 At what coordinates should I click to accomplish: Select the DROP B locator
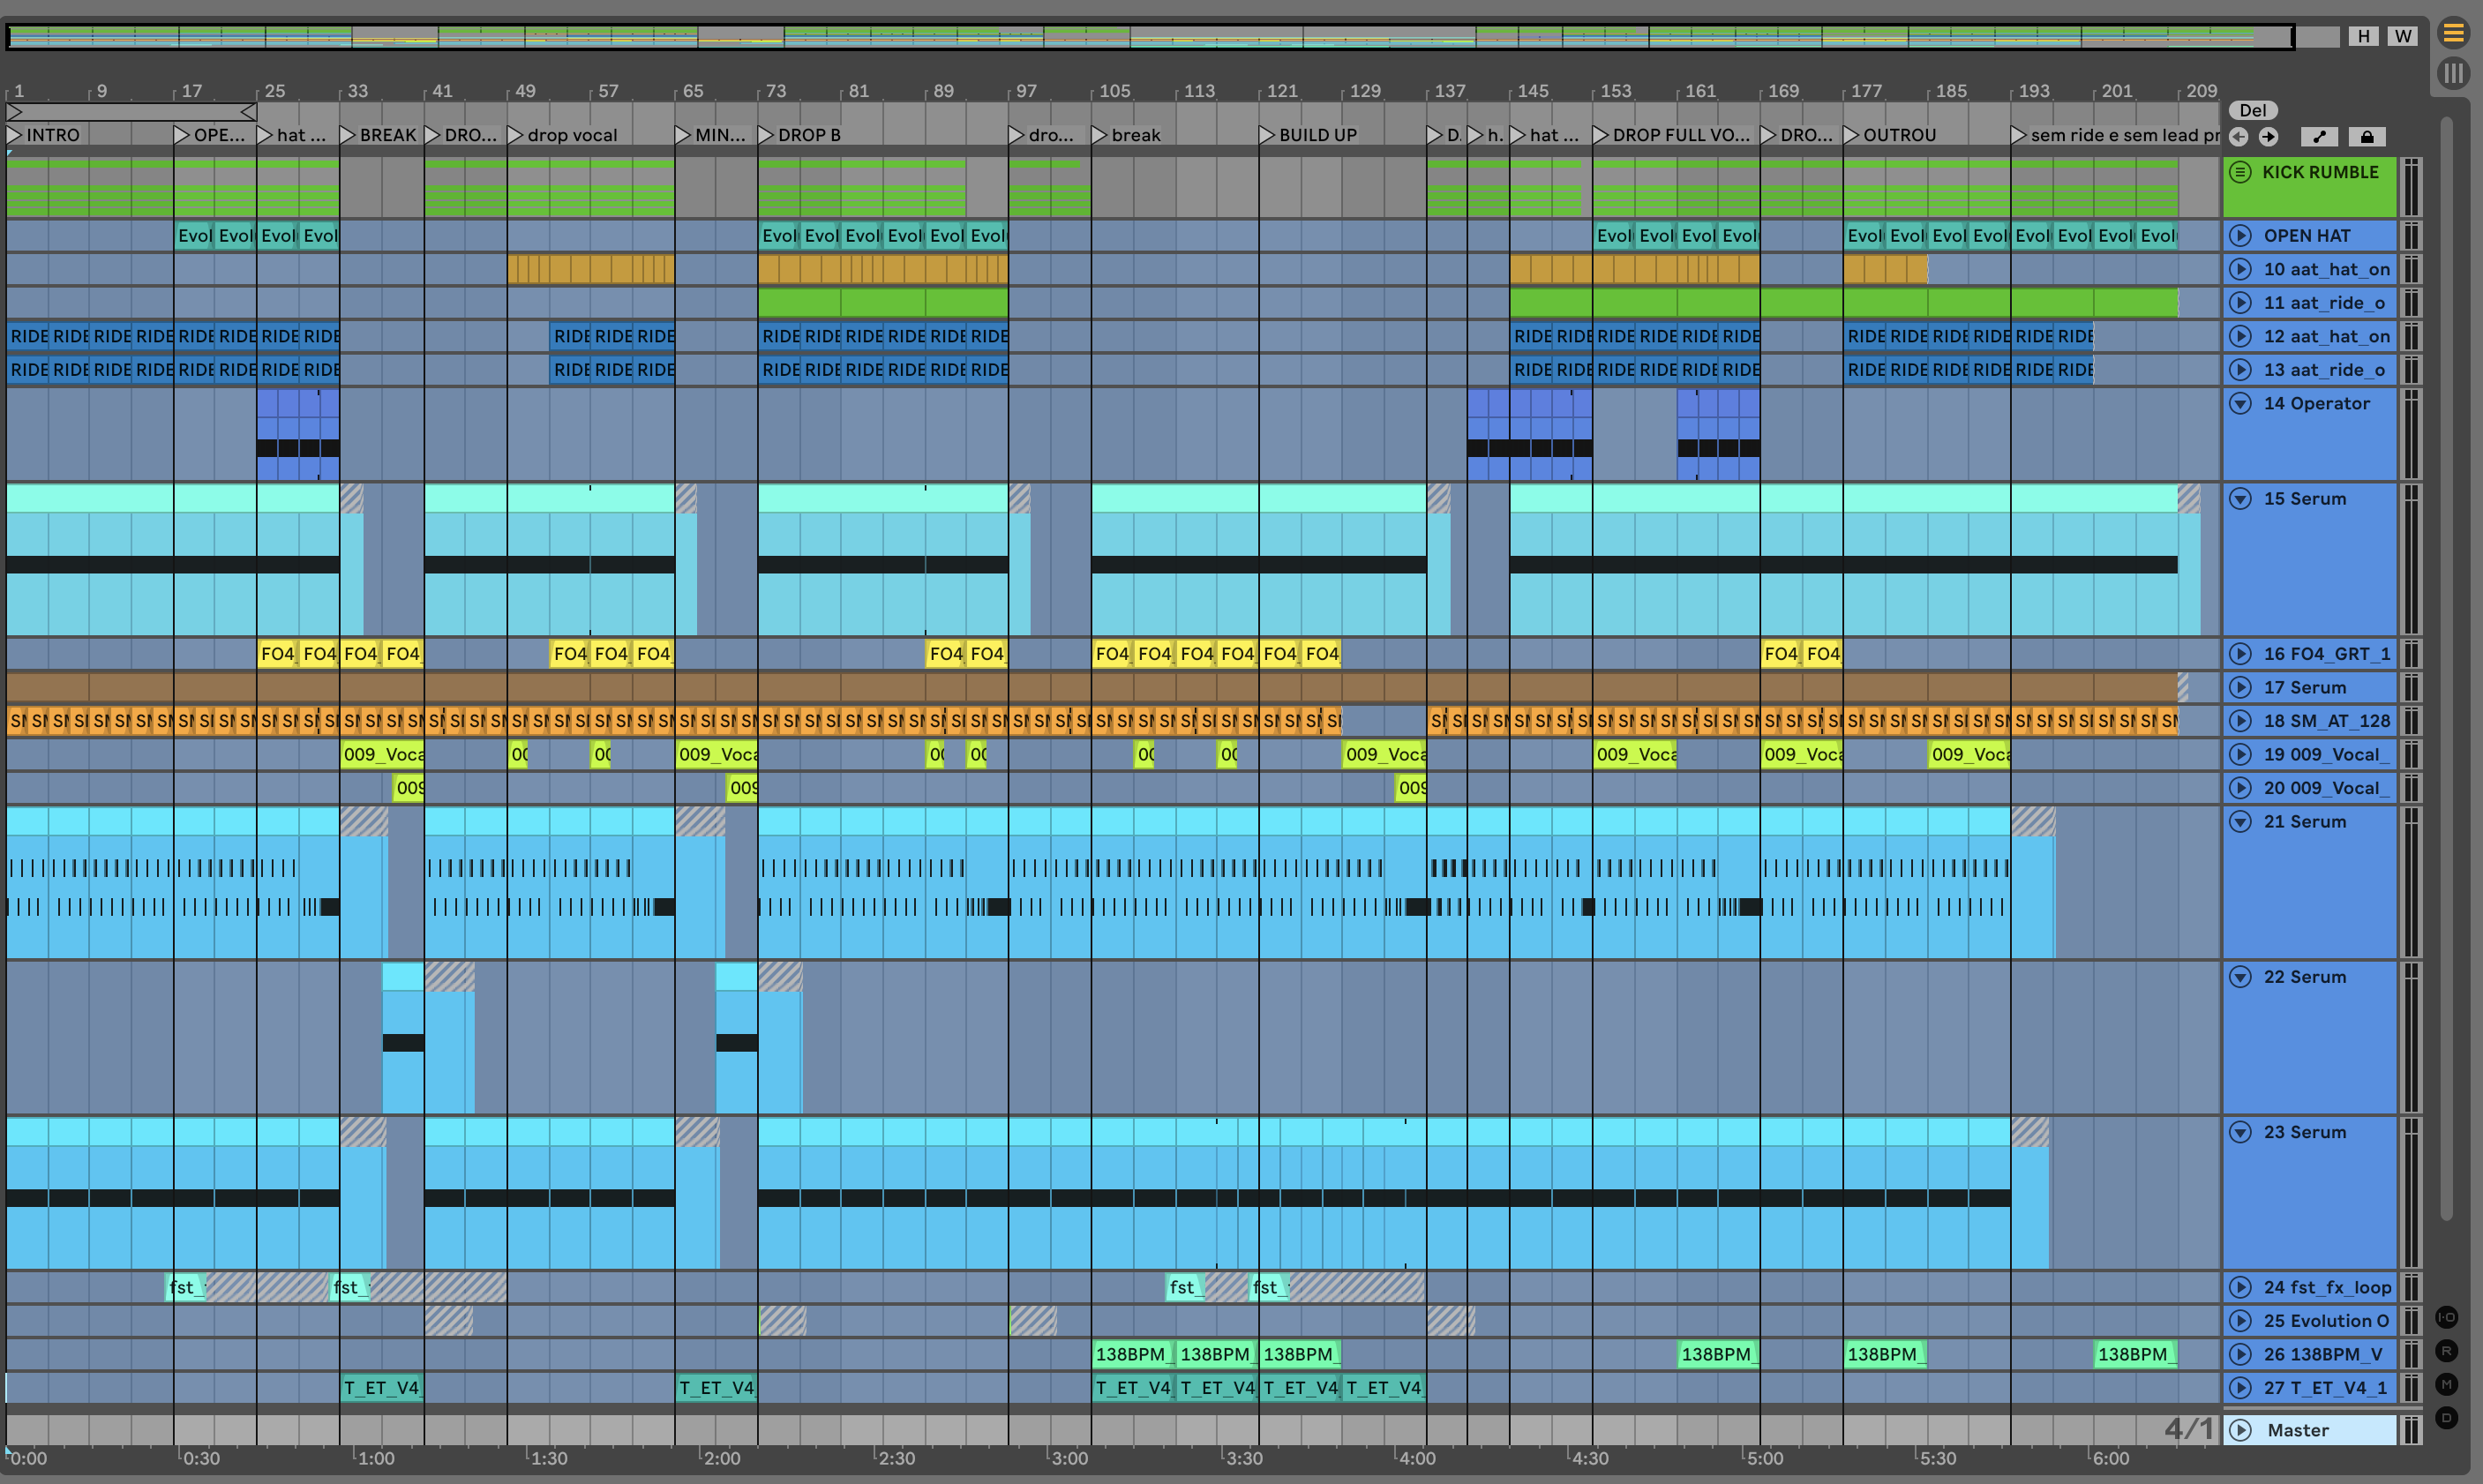(808, 135)
